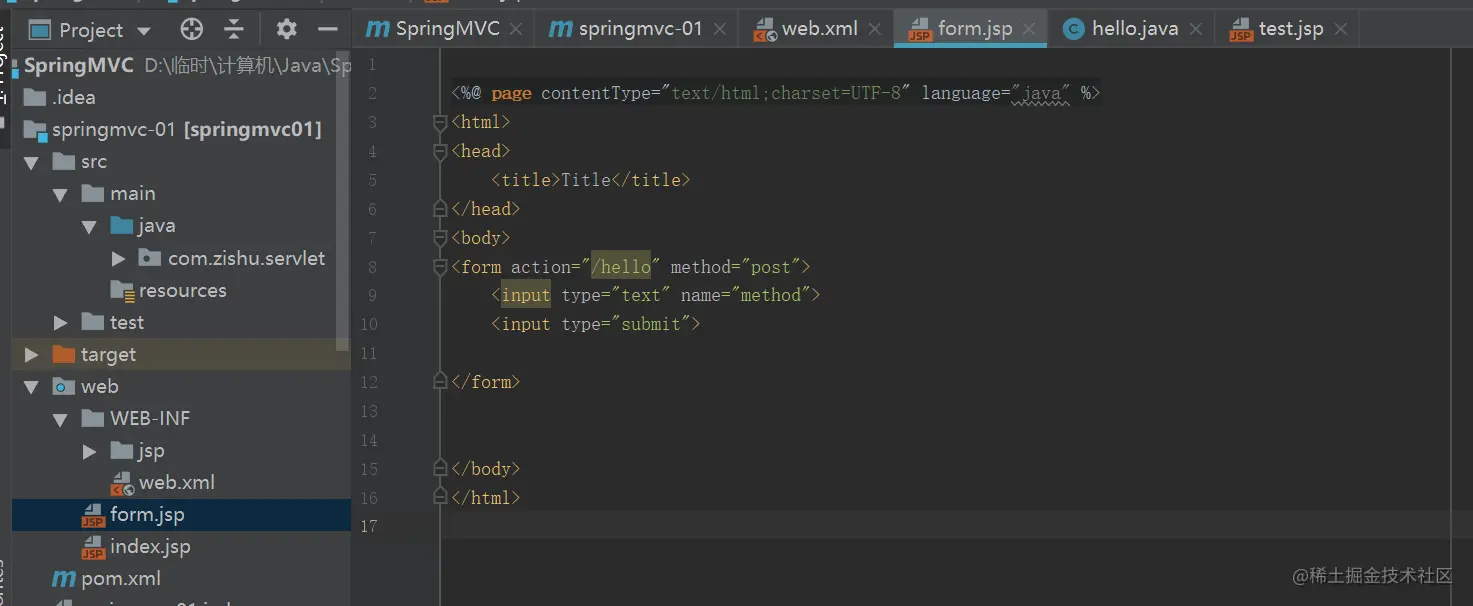Expand the target folder
This screenshot has width=1473, height=606.
click(31, 354)
